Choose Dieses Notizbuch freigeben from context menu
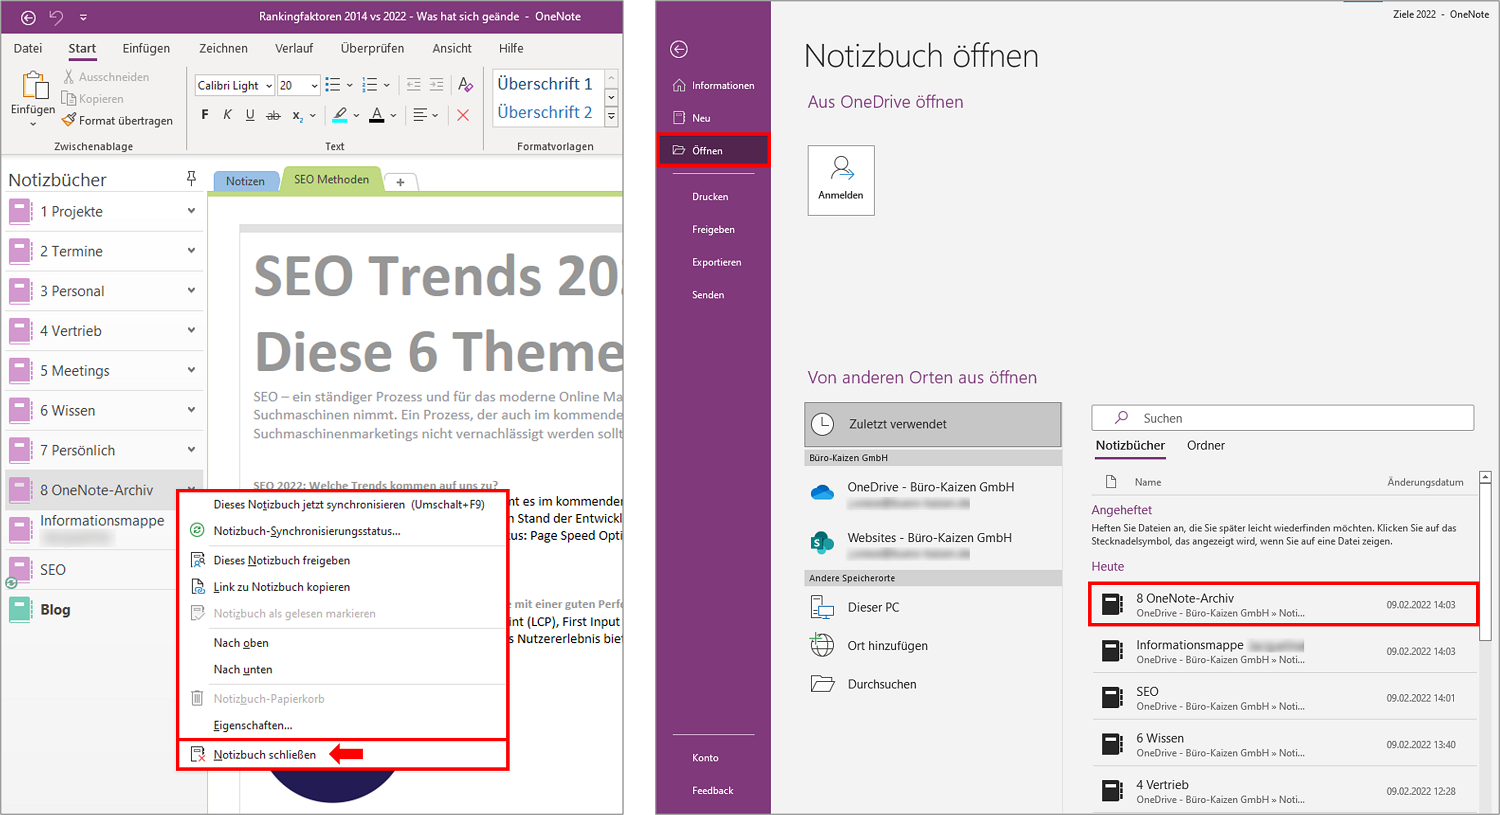The image size is (1500, 815). point(343,560)
